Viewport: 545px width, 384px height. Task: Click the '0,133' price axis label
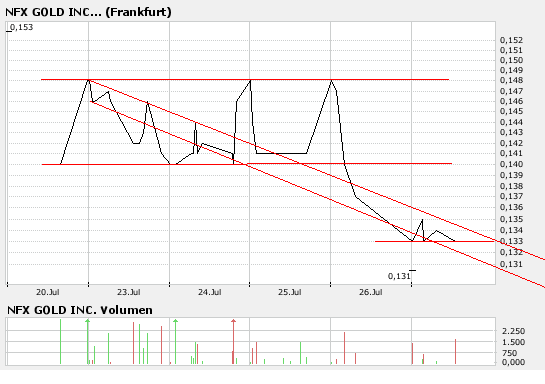[511, 241]
